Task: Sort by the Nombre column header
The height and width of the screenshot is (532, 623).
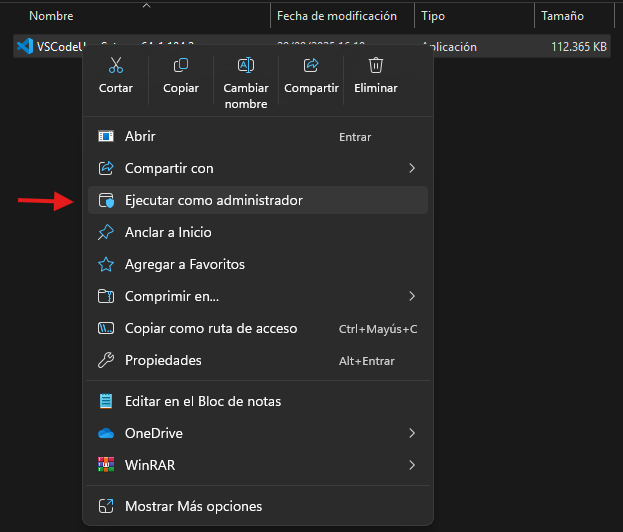Action: (x=51, y=16)
